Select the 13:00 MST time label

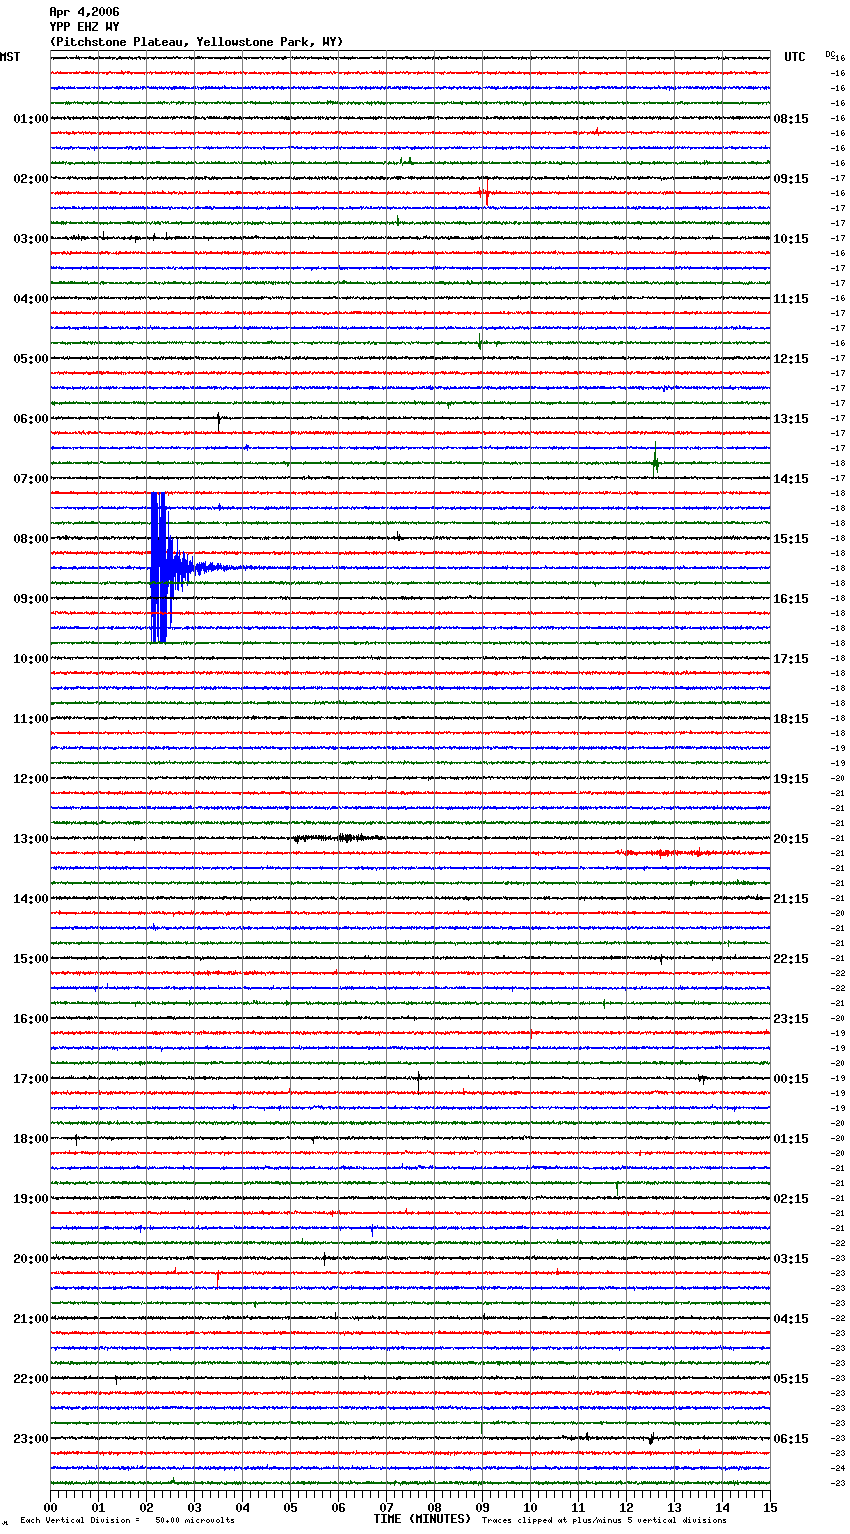pos(31,839)
